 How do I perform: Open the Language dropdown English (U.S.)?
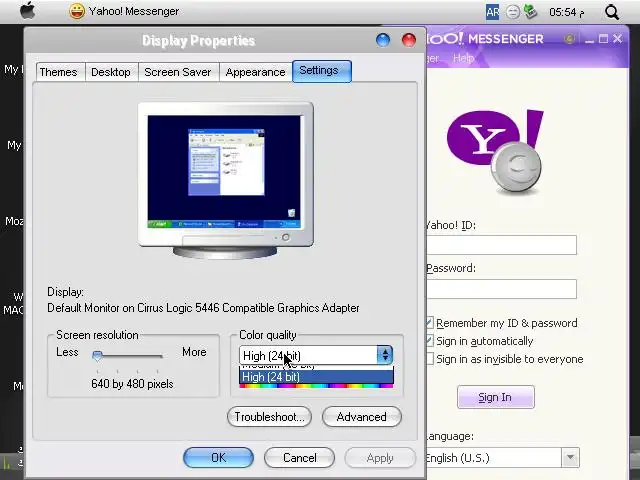tap(502, 458)
